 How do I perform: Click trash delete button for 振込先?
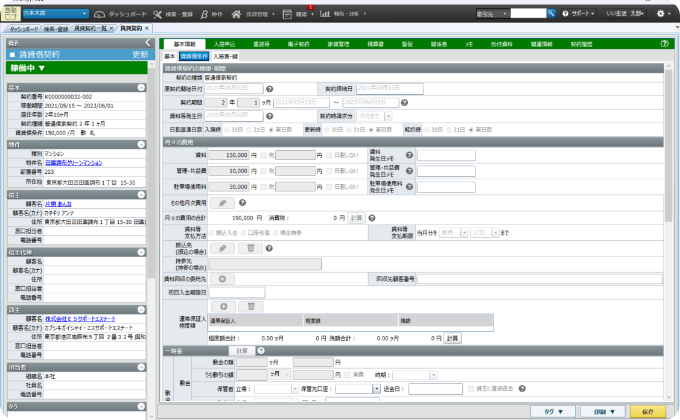tap(250, 248)
